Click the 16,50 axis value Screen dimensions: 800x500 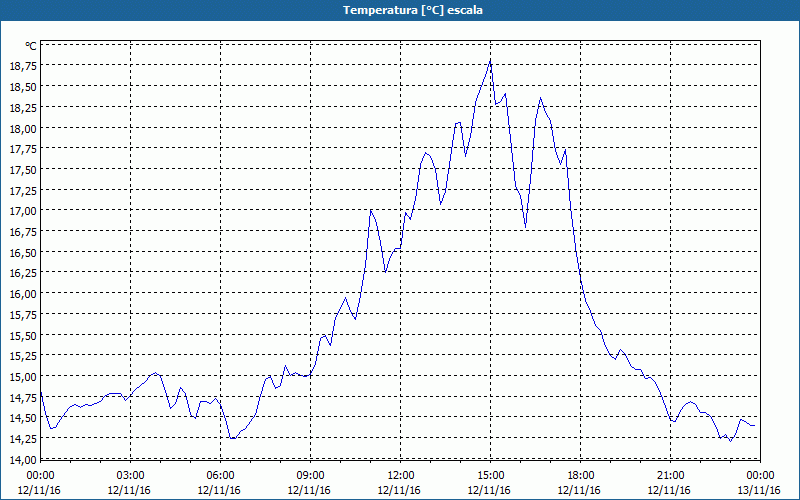(x=23, y=252)
